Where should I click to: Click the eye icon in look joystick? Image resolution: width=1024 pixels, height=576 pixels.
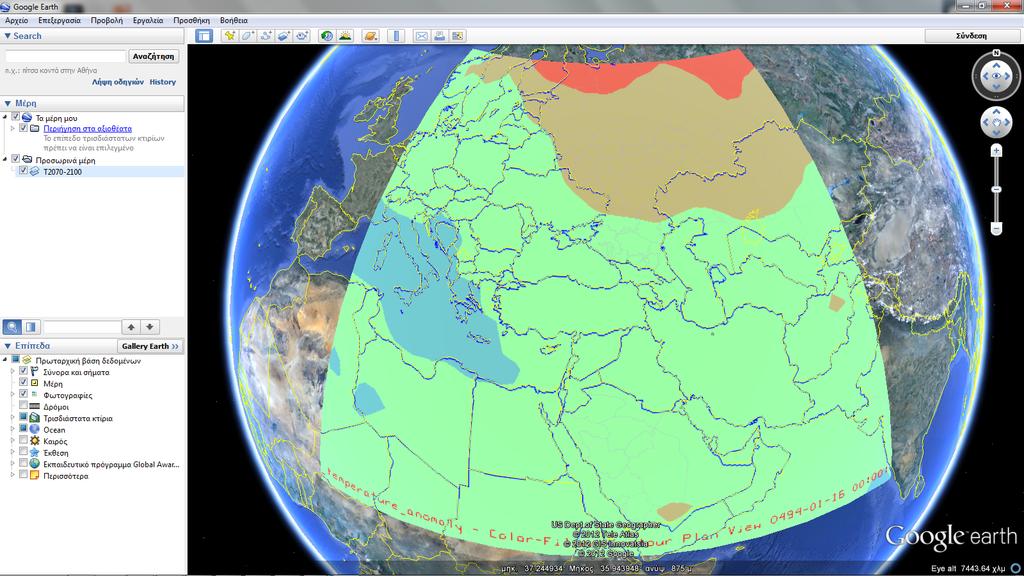tap(997, 76)
